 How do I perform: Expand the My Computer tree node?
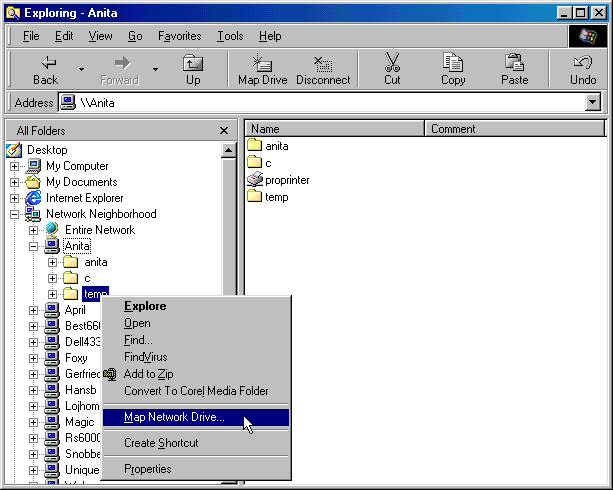click(x=15, y=166)
